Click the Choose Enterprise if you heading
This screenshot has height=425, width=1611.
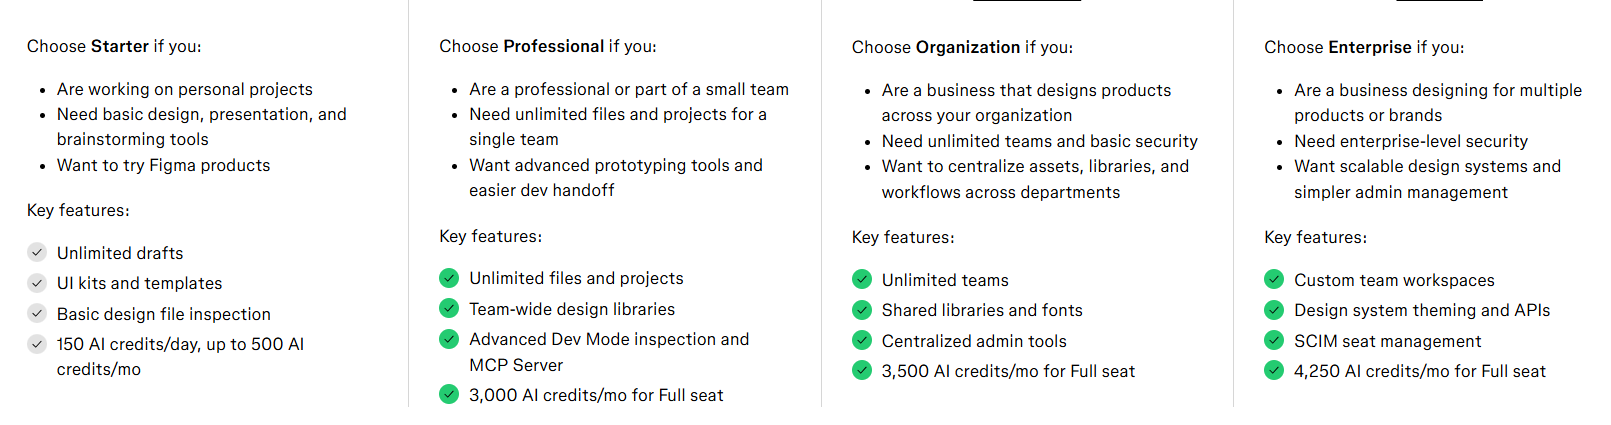click(1363, 47)
